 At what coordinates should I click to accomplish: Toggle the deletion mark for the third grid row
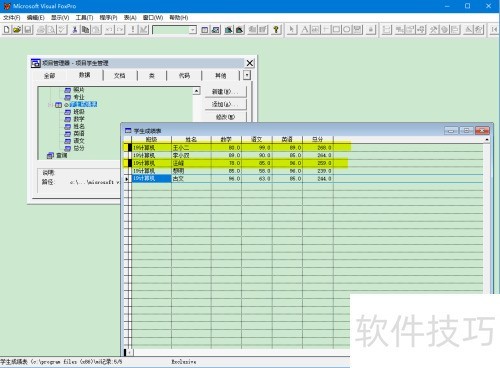point(130,163)
